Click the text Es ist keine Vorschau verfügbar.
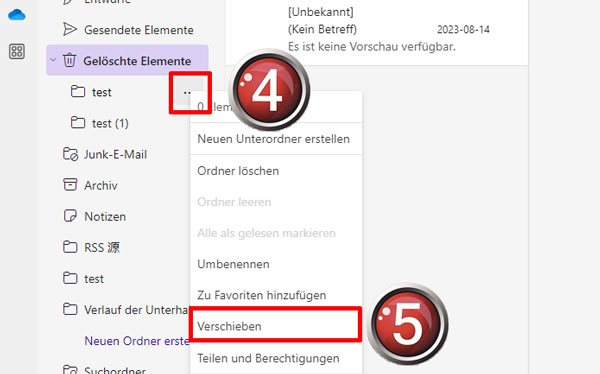 click(x=372, y=47)
